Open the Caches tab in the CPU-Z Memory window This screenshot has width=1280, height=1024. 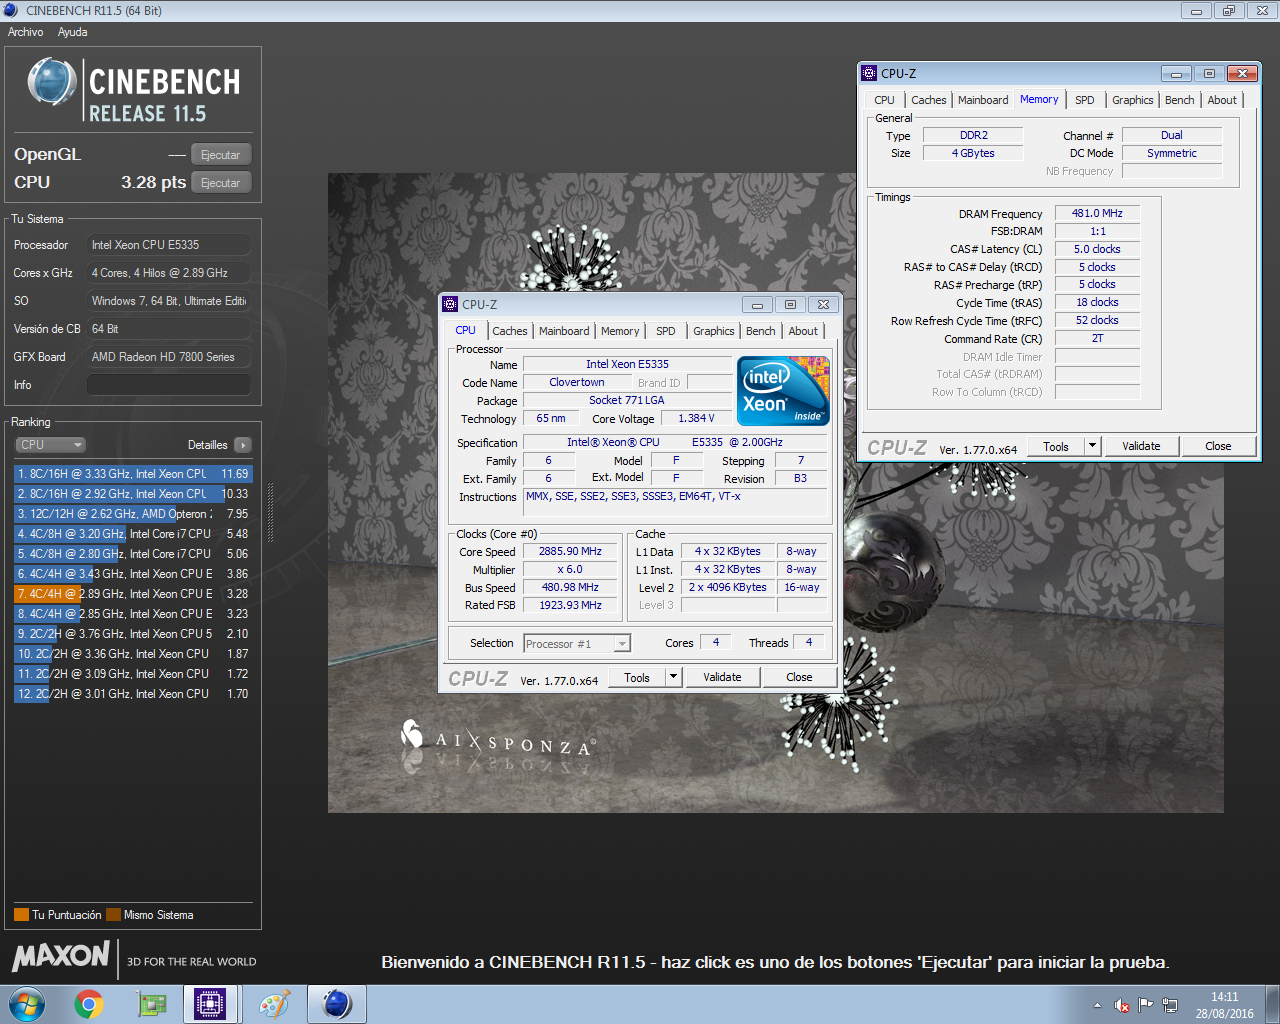pyautogui.click(x=929, y=100)
